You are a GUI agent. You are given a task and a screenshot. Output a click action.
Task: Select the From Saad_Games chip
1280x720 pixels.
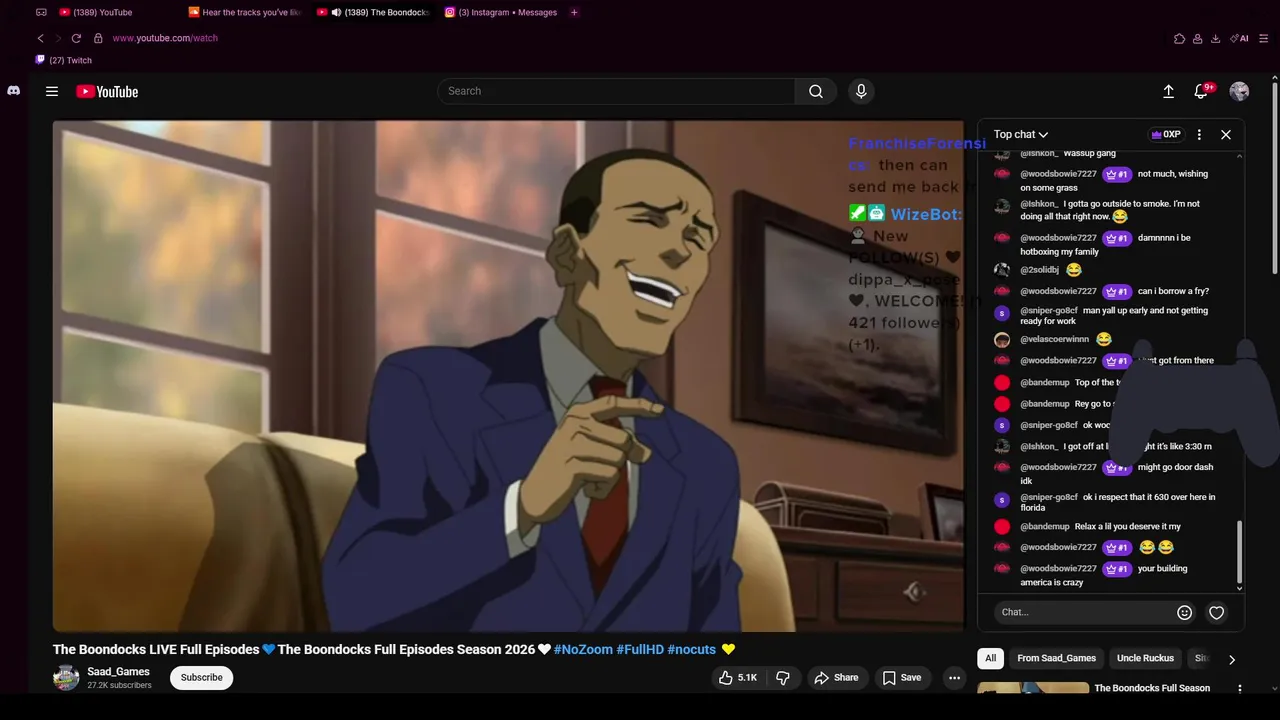(x=1056, y=658)
